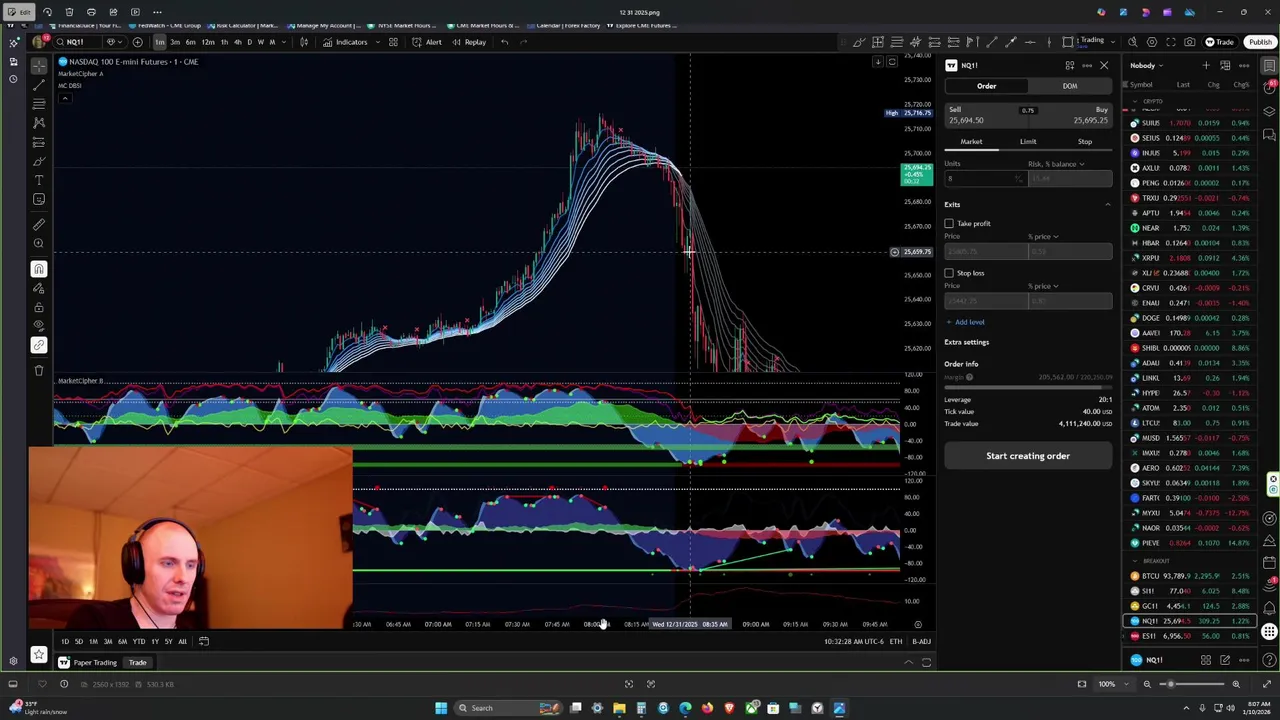This screenshot has width=1280, height=720.
Task: Click the Add level link
Action: (x=965, y=322)
